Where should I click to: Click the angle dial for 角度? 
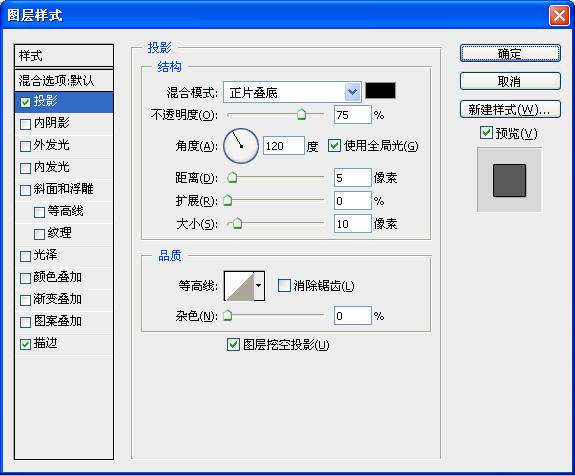pyautogui.click(x=241, y=146)
